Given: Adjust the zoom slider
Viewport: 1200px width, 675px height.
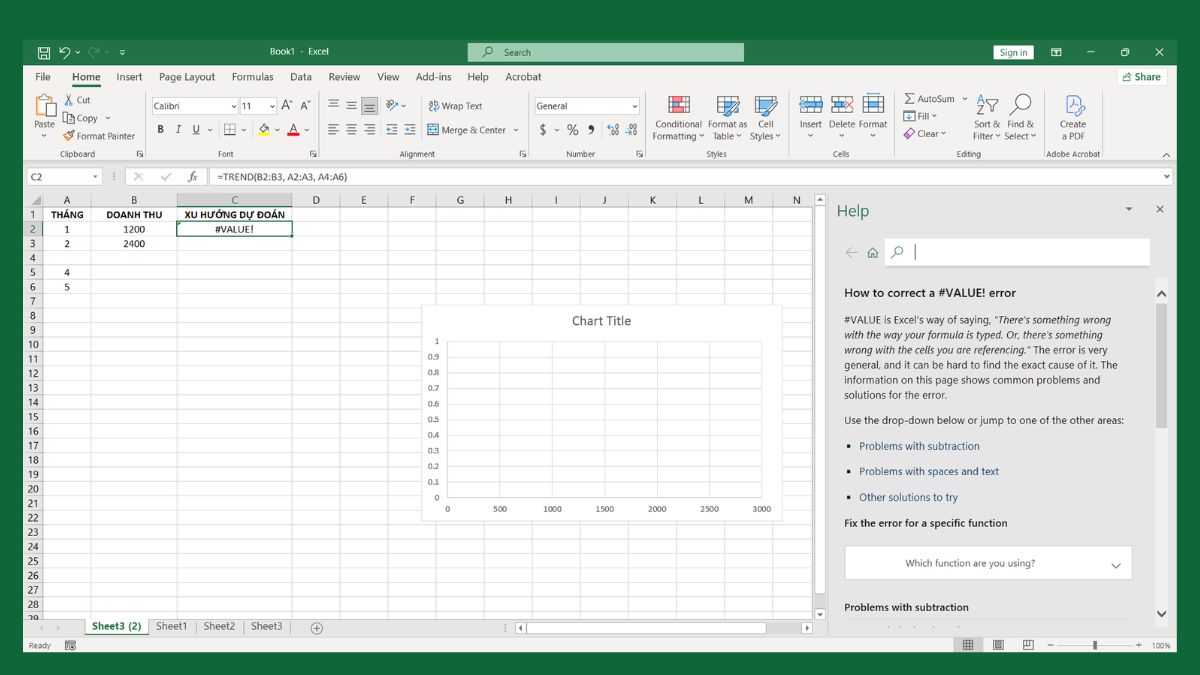Looking at the screenshot, I should pos(1096,645).
